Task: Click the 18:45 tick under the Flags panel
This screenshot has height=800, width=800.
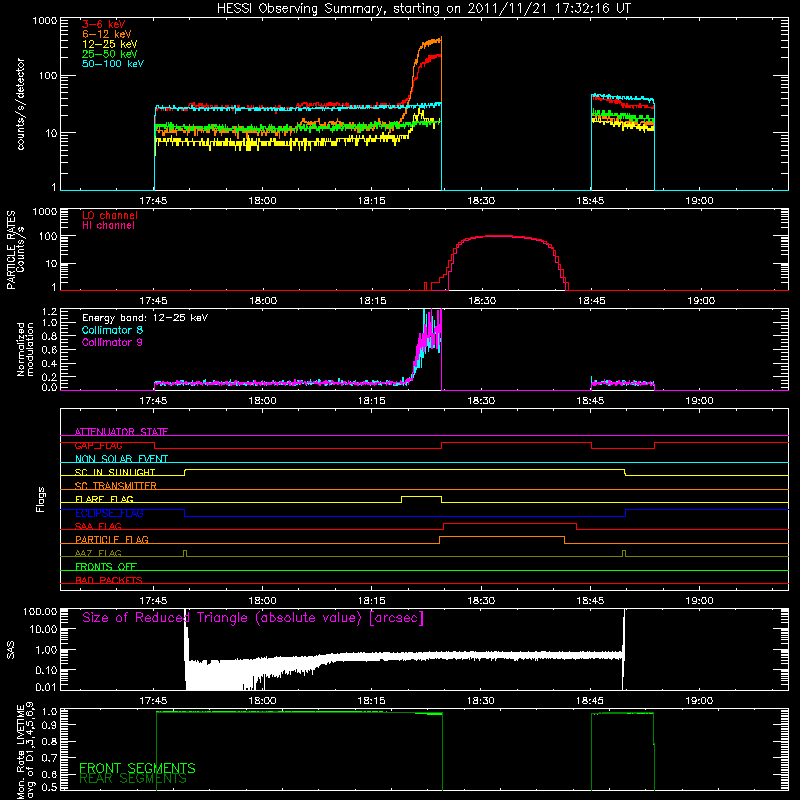Action: [591, 601]
